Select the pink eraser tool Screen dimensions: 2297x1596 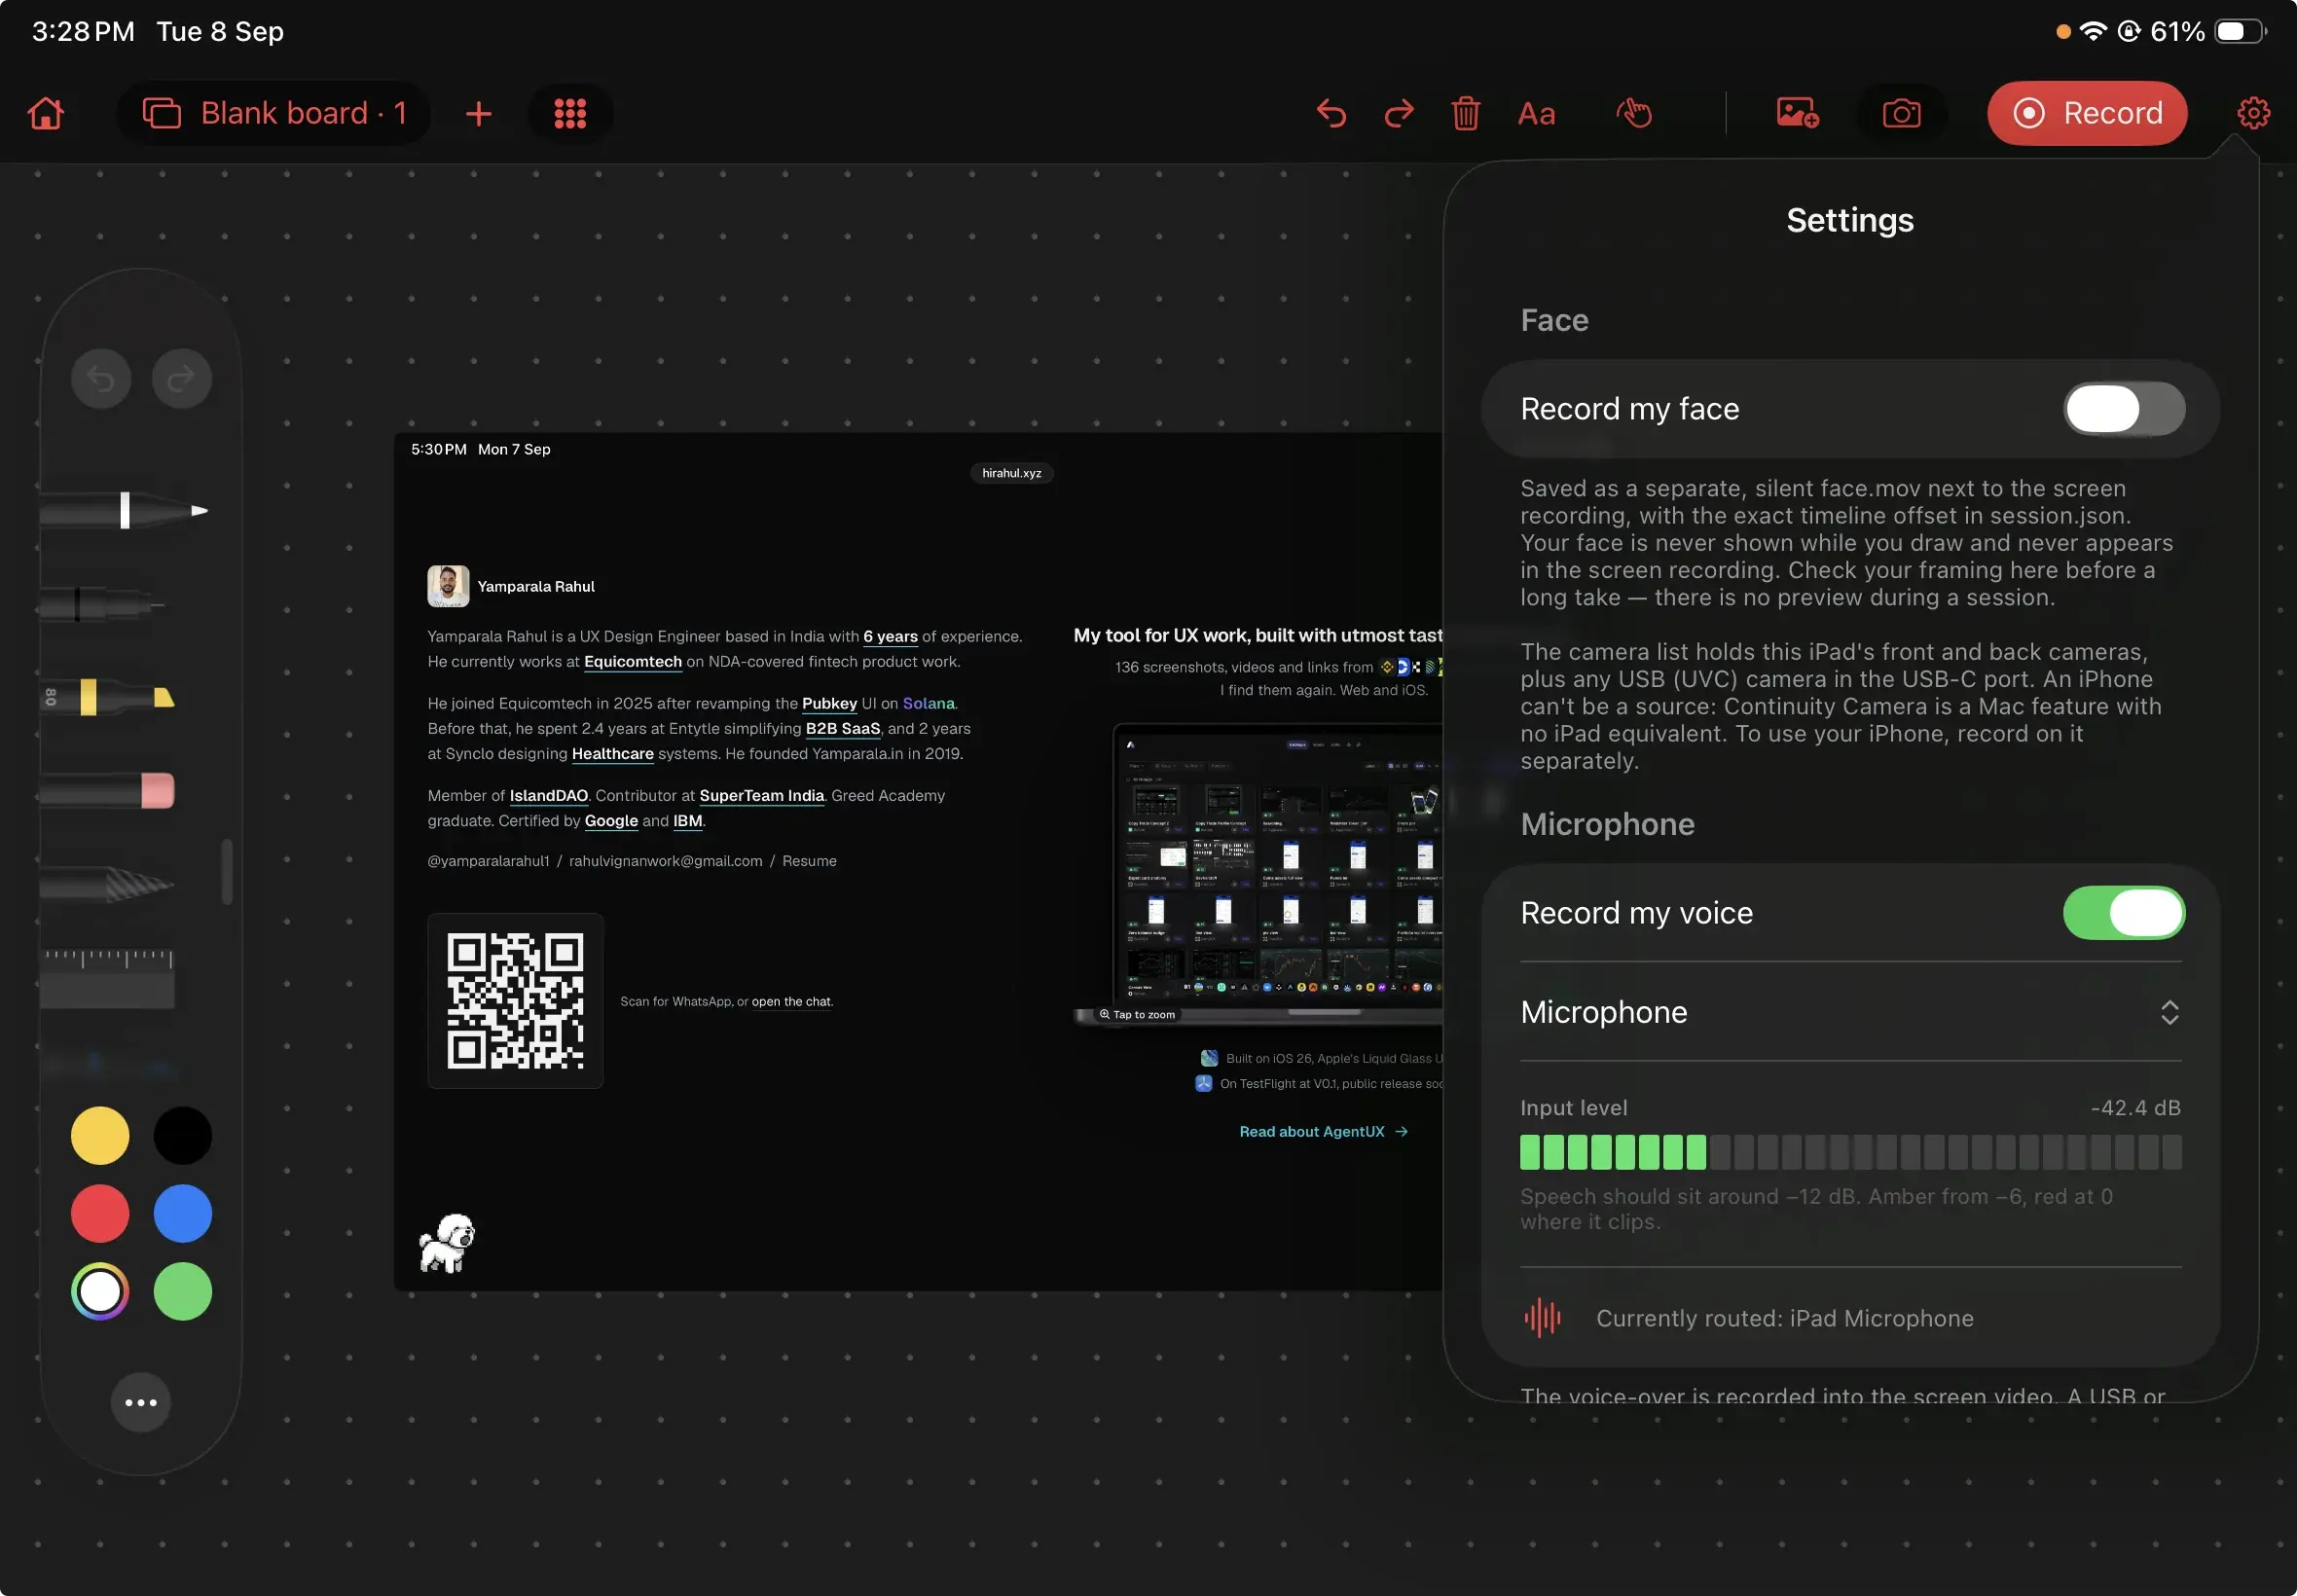(x=108, y=791)
